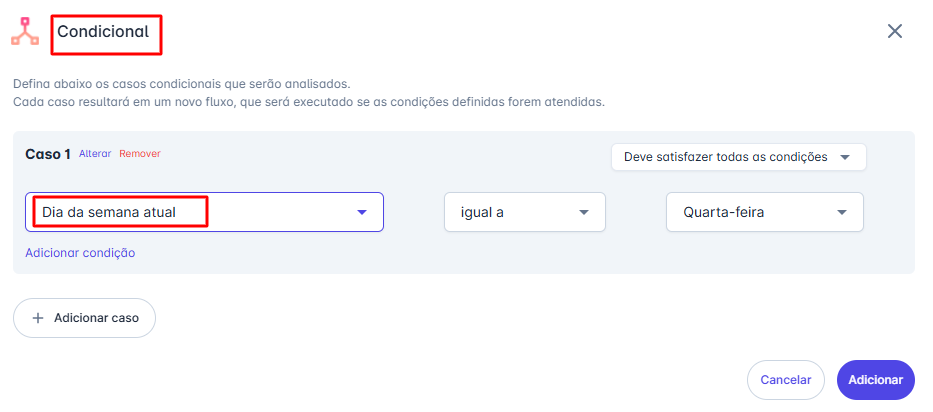
Task: Click the Condicional dialog title
Action: pos(103,32)
